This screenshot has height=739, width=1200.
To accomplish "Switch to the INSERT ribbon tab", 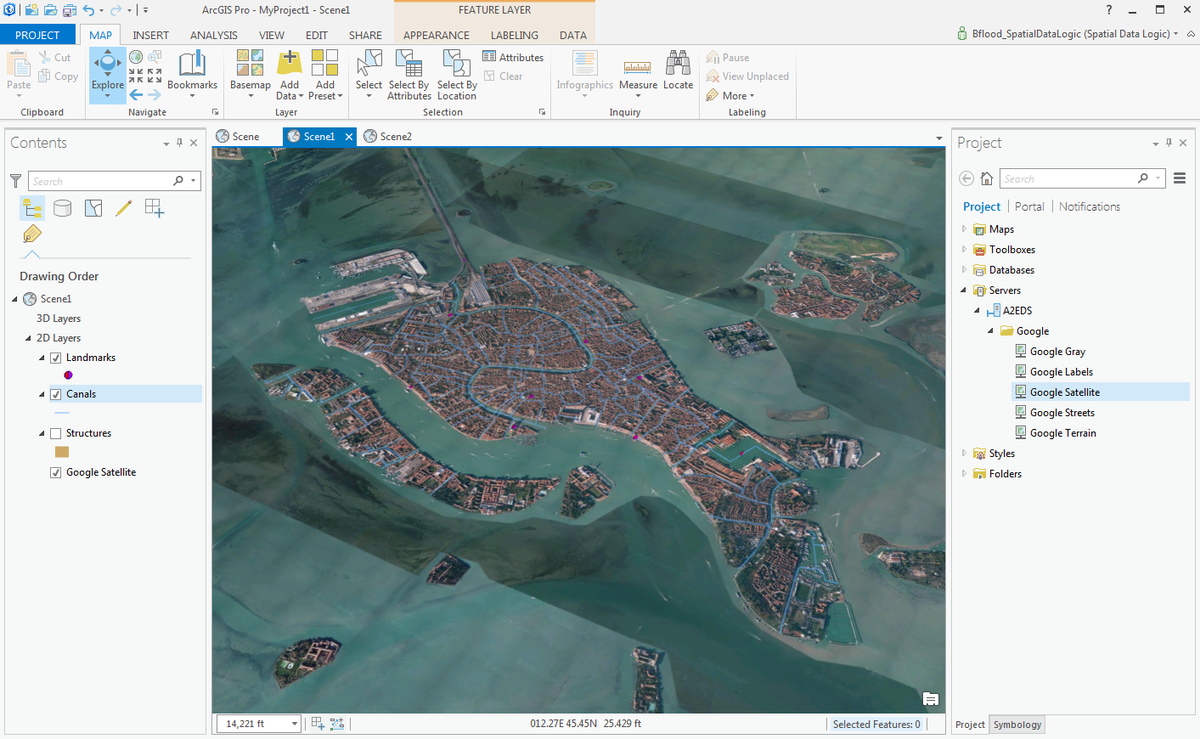I will coord(151,35).
